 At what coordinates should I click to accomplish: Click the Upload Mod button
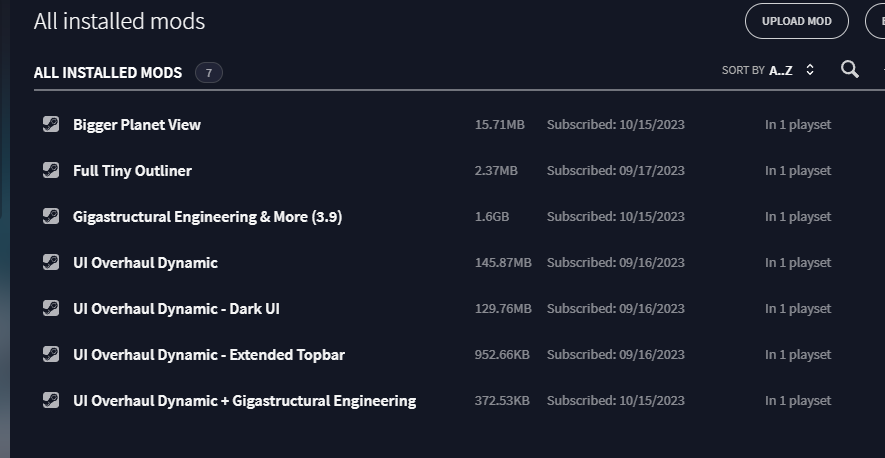tap(796, 21)
